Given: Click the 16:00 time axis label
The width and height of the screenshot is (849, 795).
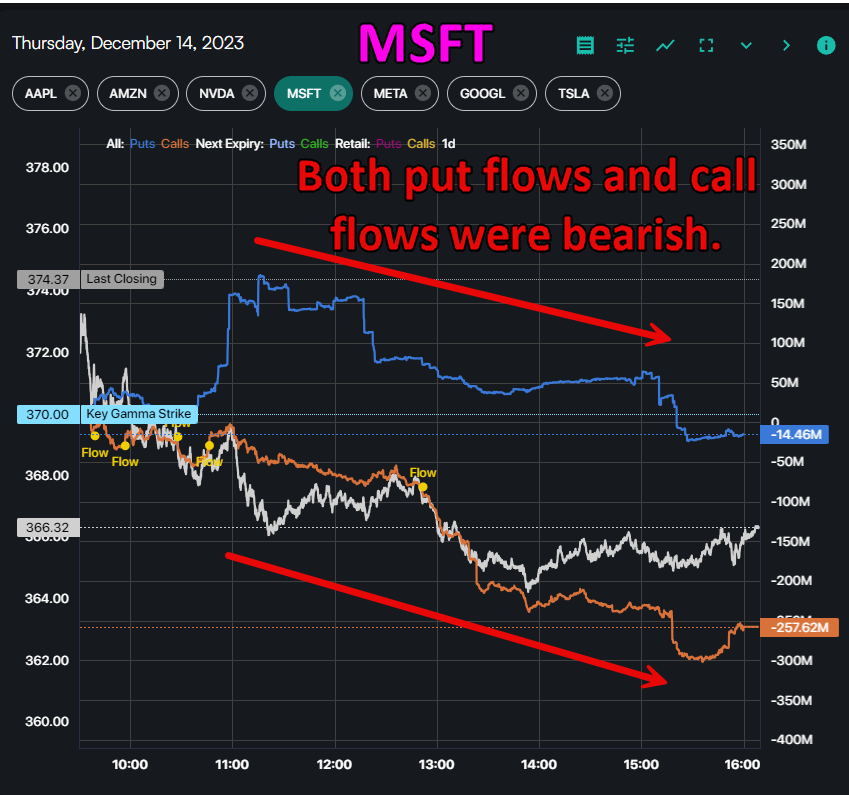Looking at the screenshot, I should [742, 764].
